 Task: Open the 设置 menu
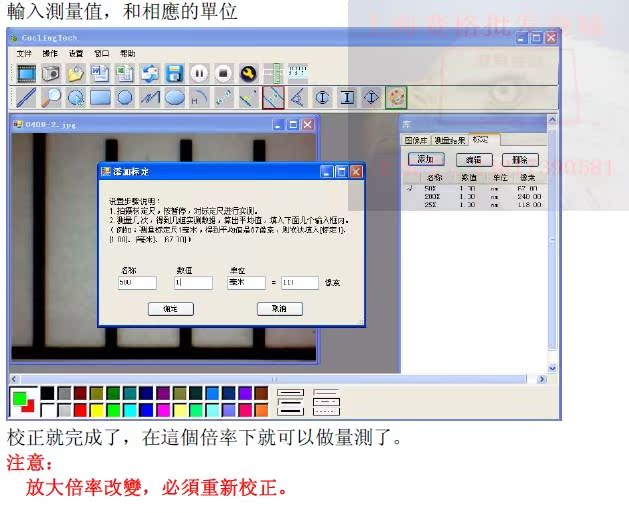pos(76,53)
